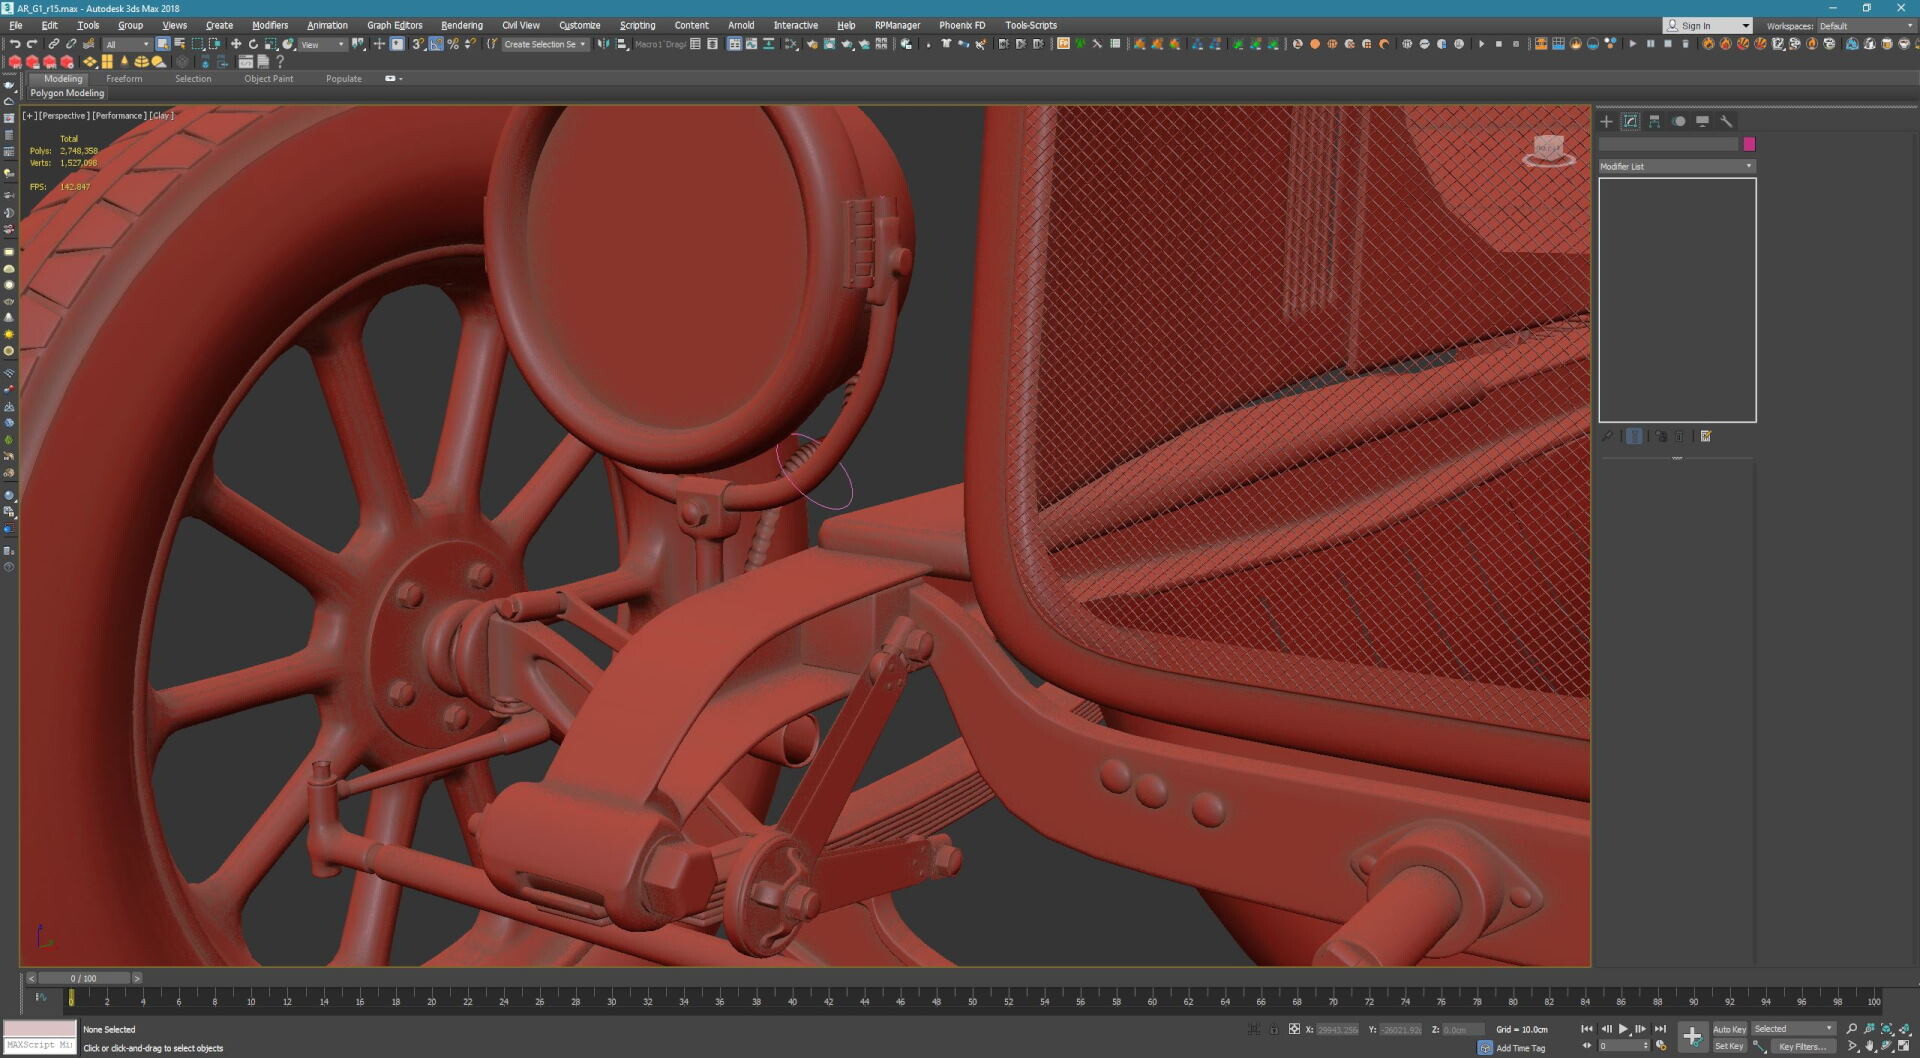This screenshot has width=1920, height=1058.
Task: Switch to the Freeform ribbon tab
Action: click(x=124, y=79)
